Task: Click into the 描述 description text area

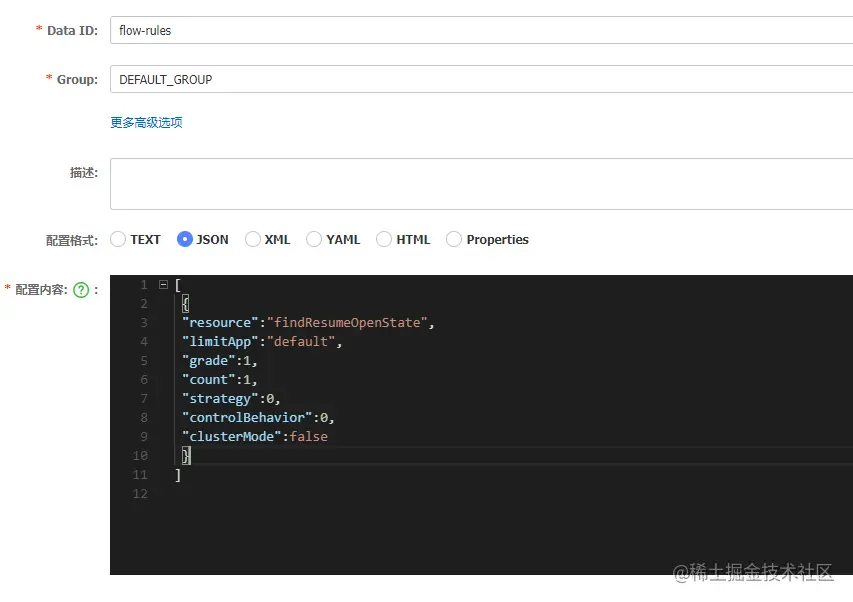Action: 481,184
